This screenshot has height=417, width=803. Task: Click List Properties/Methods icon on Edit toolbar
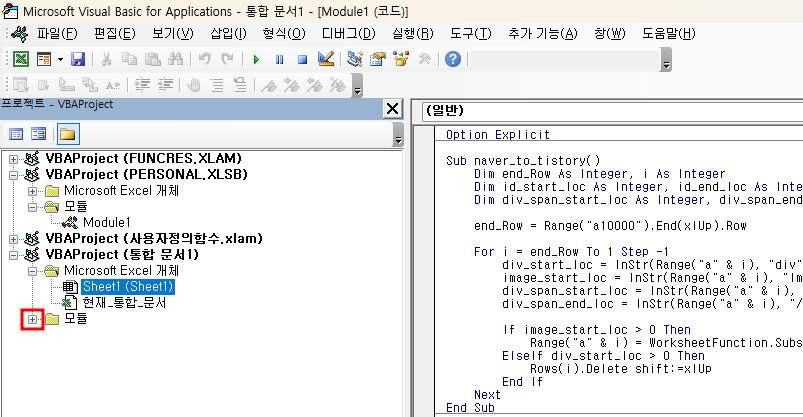point(21,85)
